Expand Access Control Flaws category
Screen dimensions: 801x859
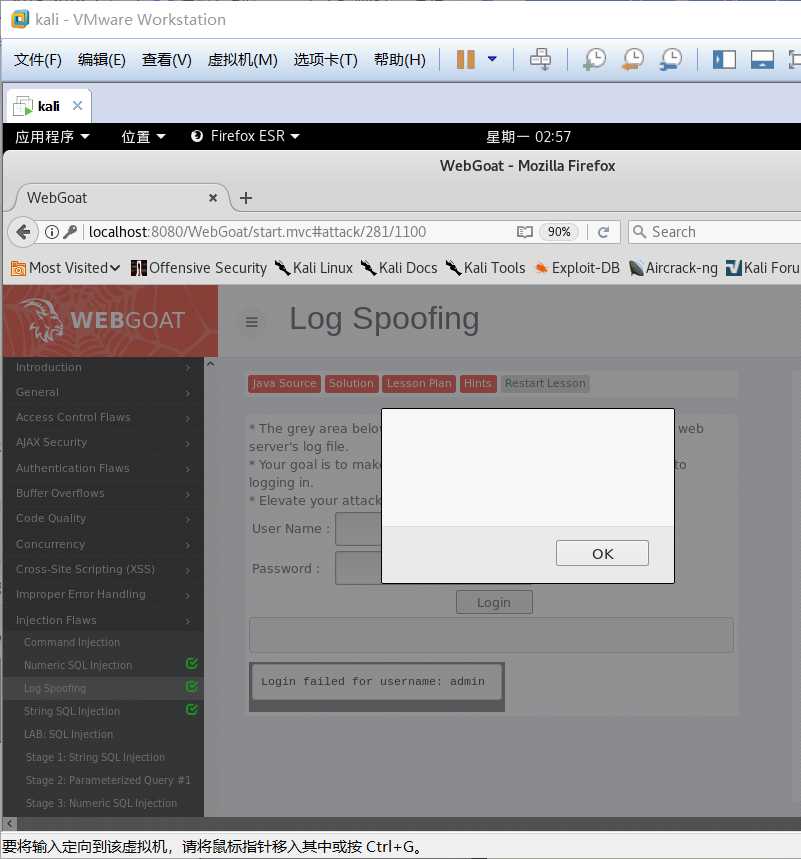[103, 417]
